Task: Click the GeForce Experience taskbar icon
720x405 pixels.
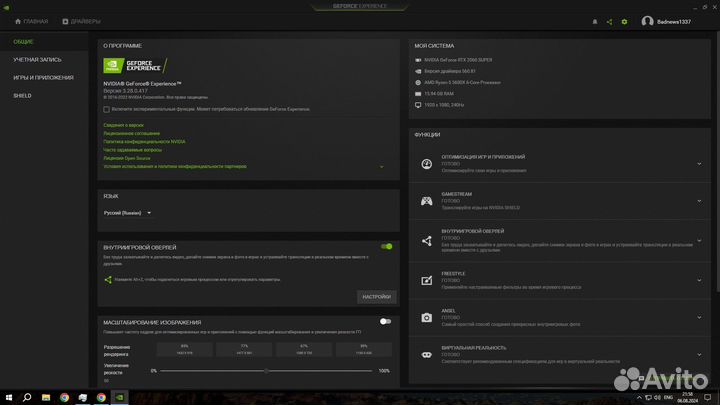Action: coord(119,397)
